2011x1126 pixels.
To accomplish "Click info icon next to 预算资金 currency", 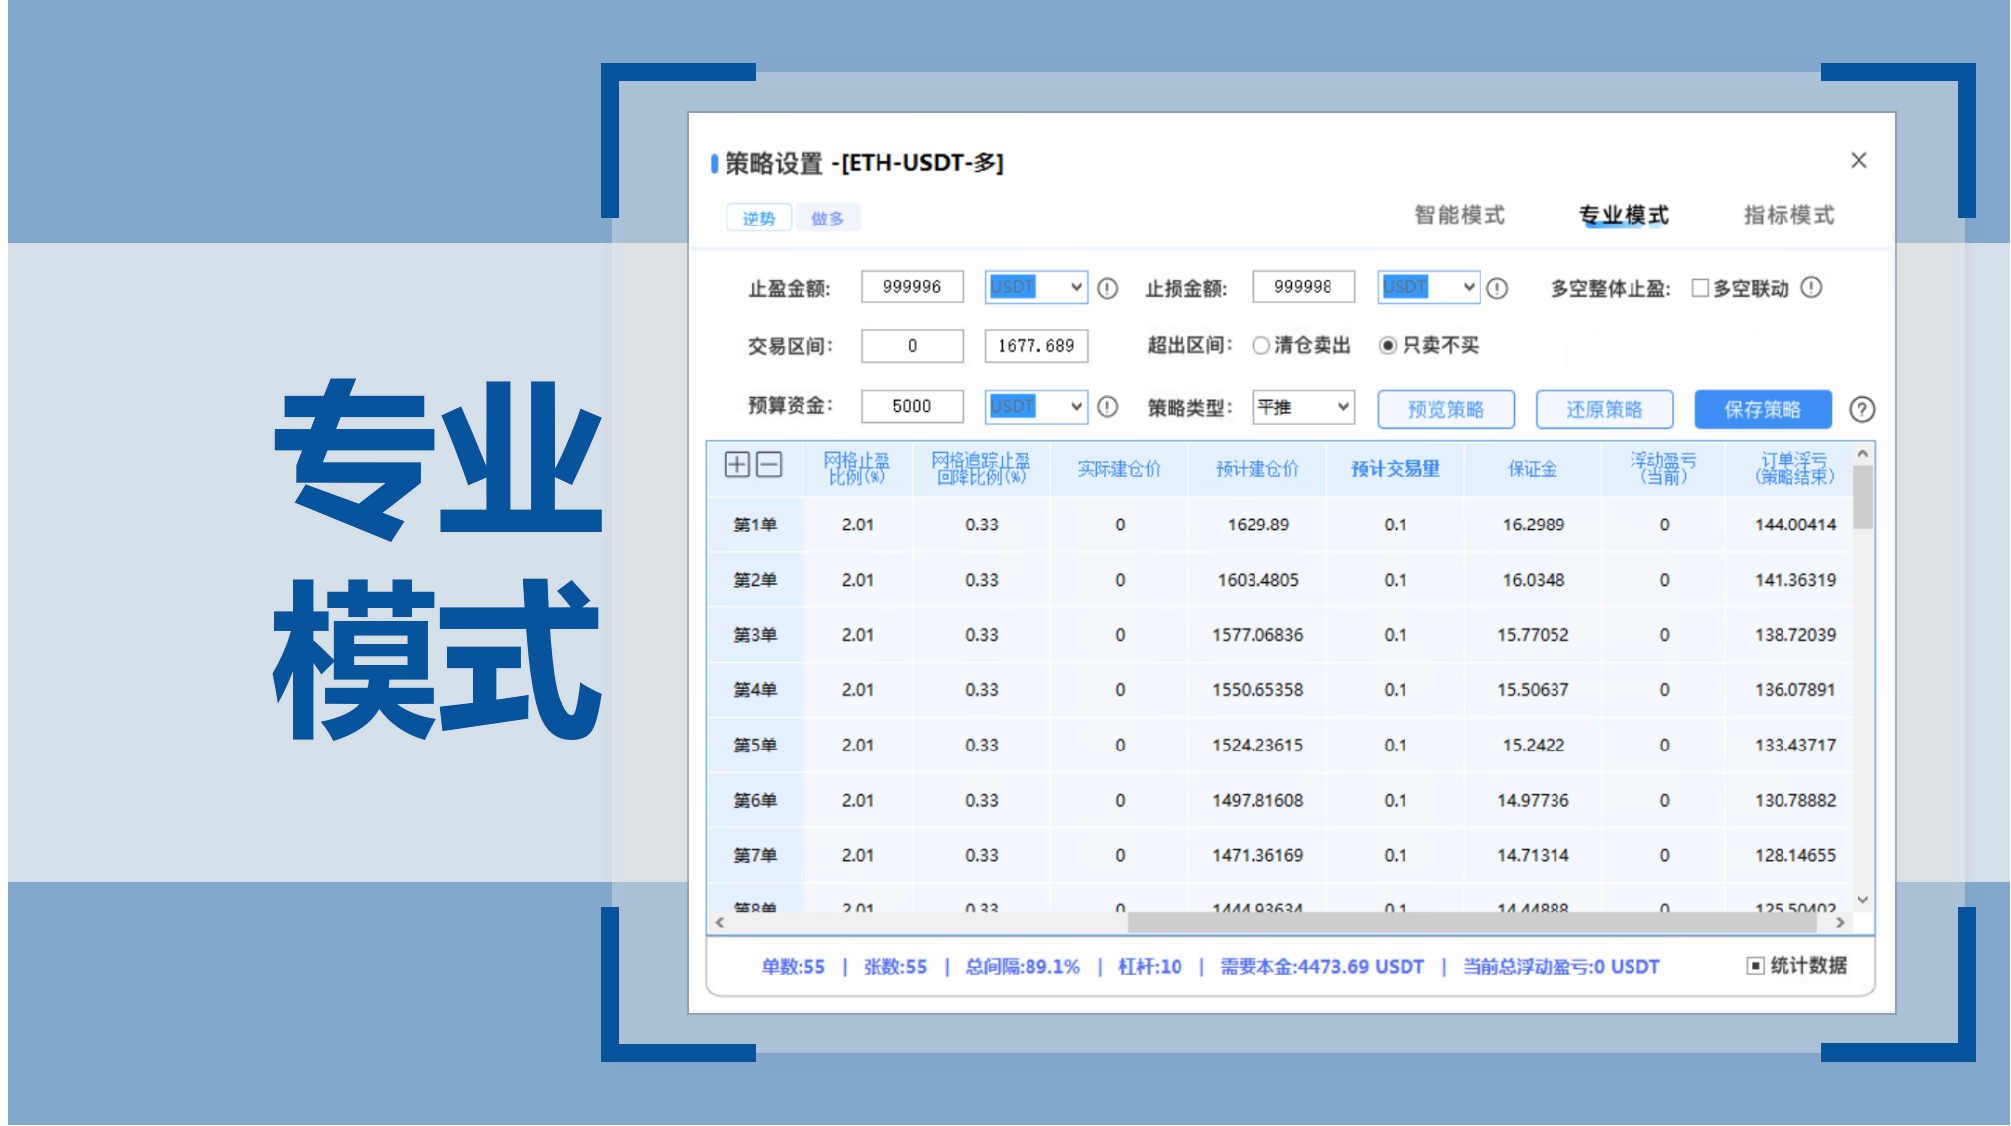I will [x=1107, y=406].
